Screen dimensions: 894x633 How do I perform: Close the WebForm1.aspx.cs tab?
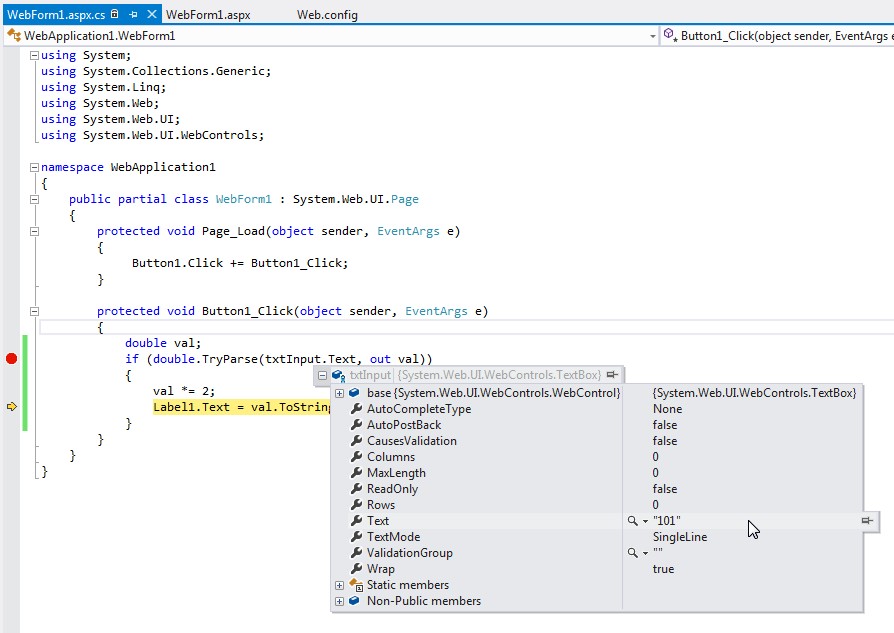pos(152,14)
